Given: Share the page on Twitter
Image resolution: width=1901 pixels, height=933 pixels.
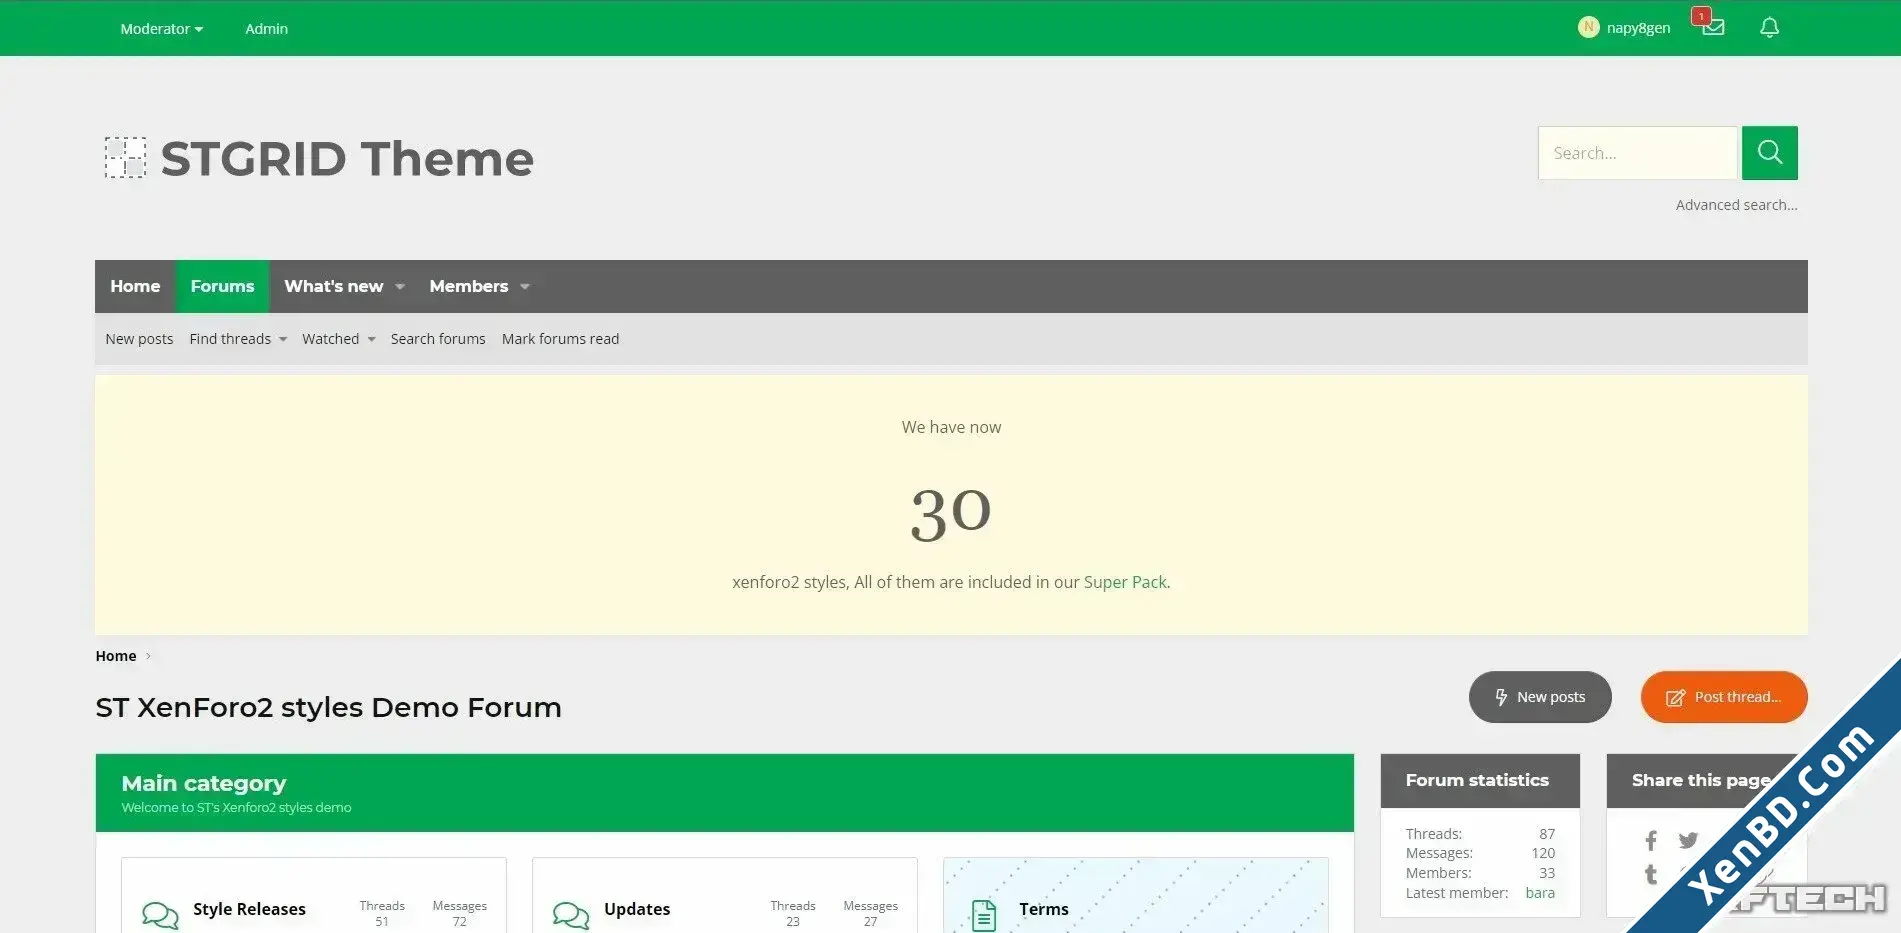Looking at the screenshot, I should 1688,841.
